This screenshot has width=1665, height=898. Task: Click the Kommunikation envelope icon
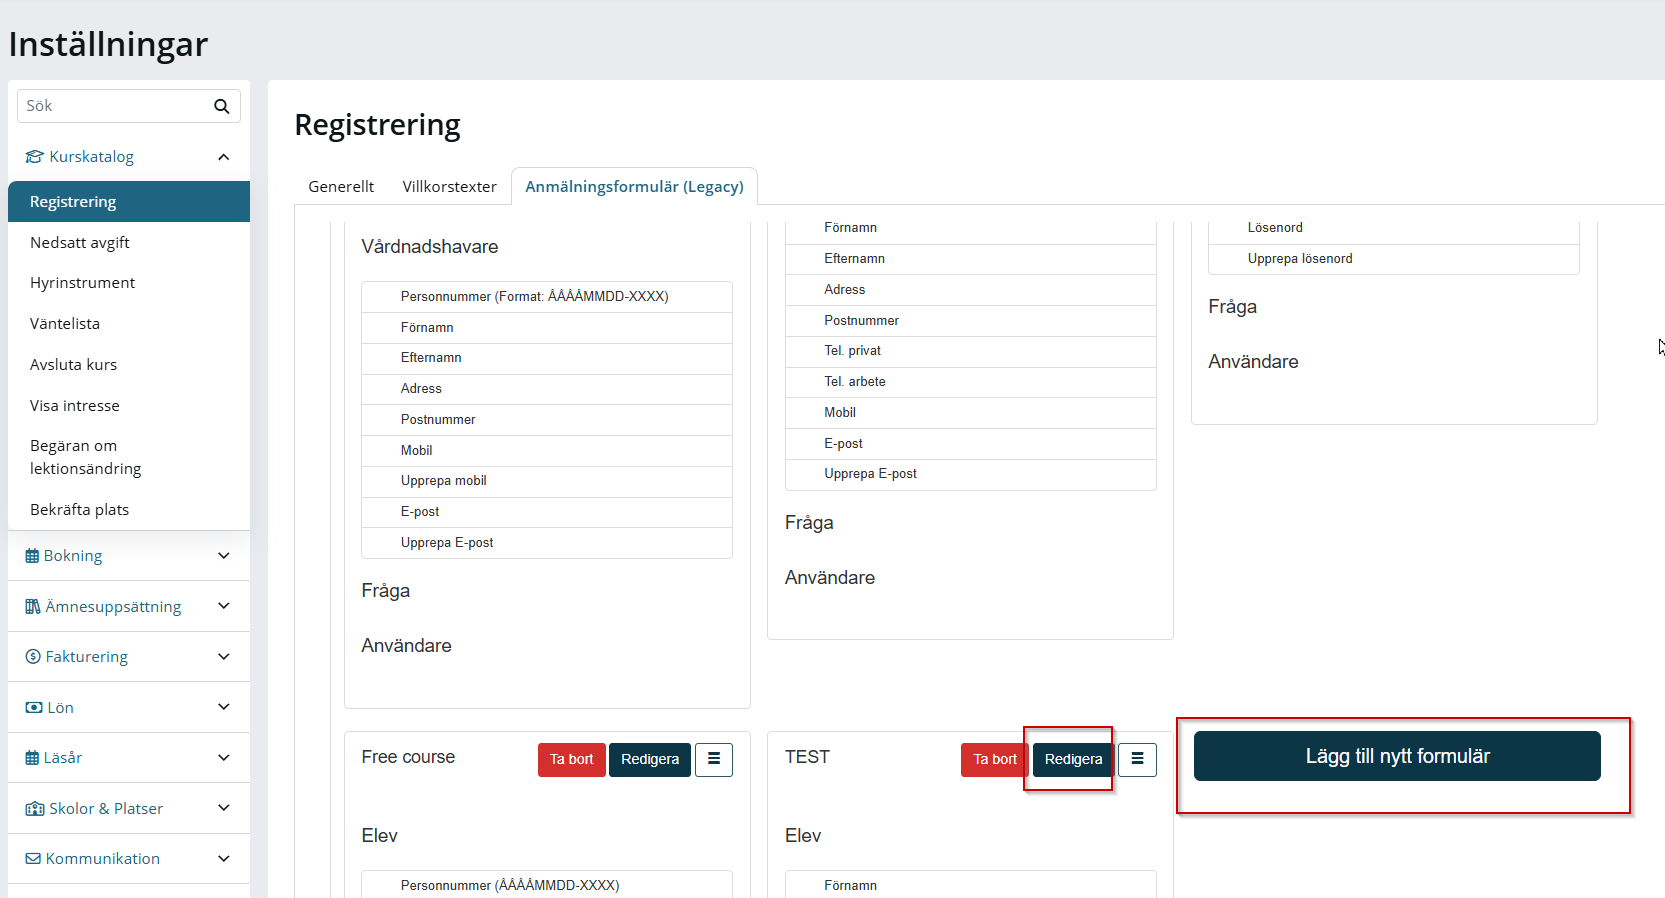(x=33, y=859)
